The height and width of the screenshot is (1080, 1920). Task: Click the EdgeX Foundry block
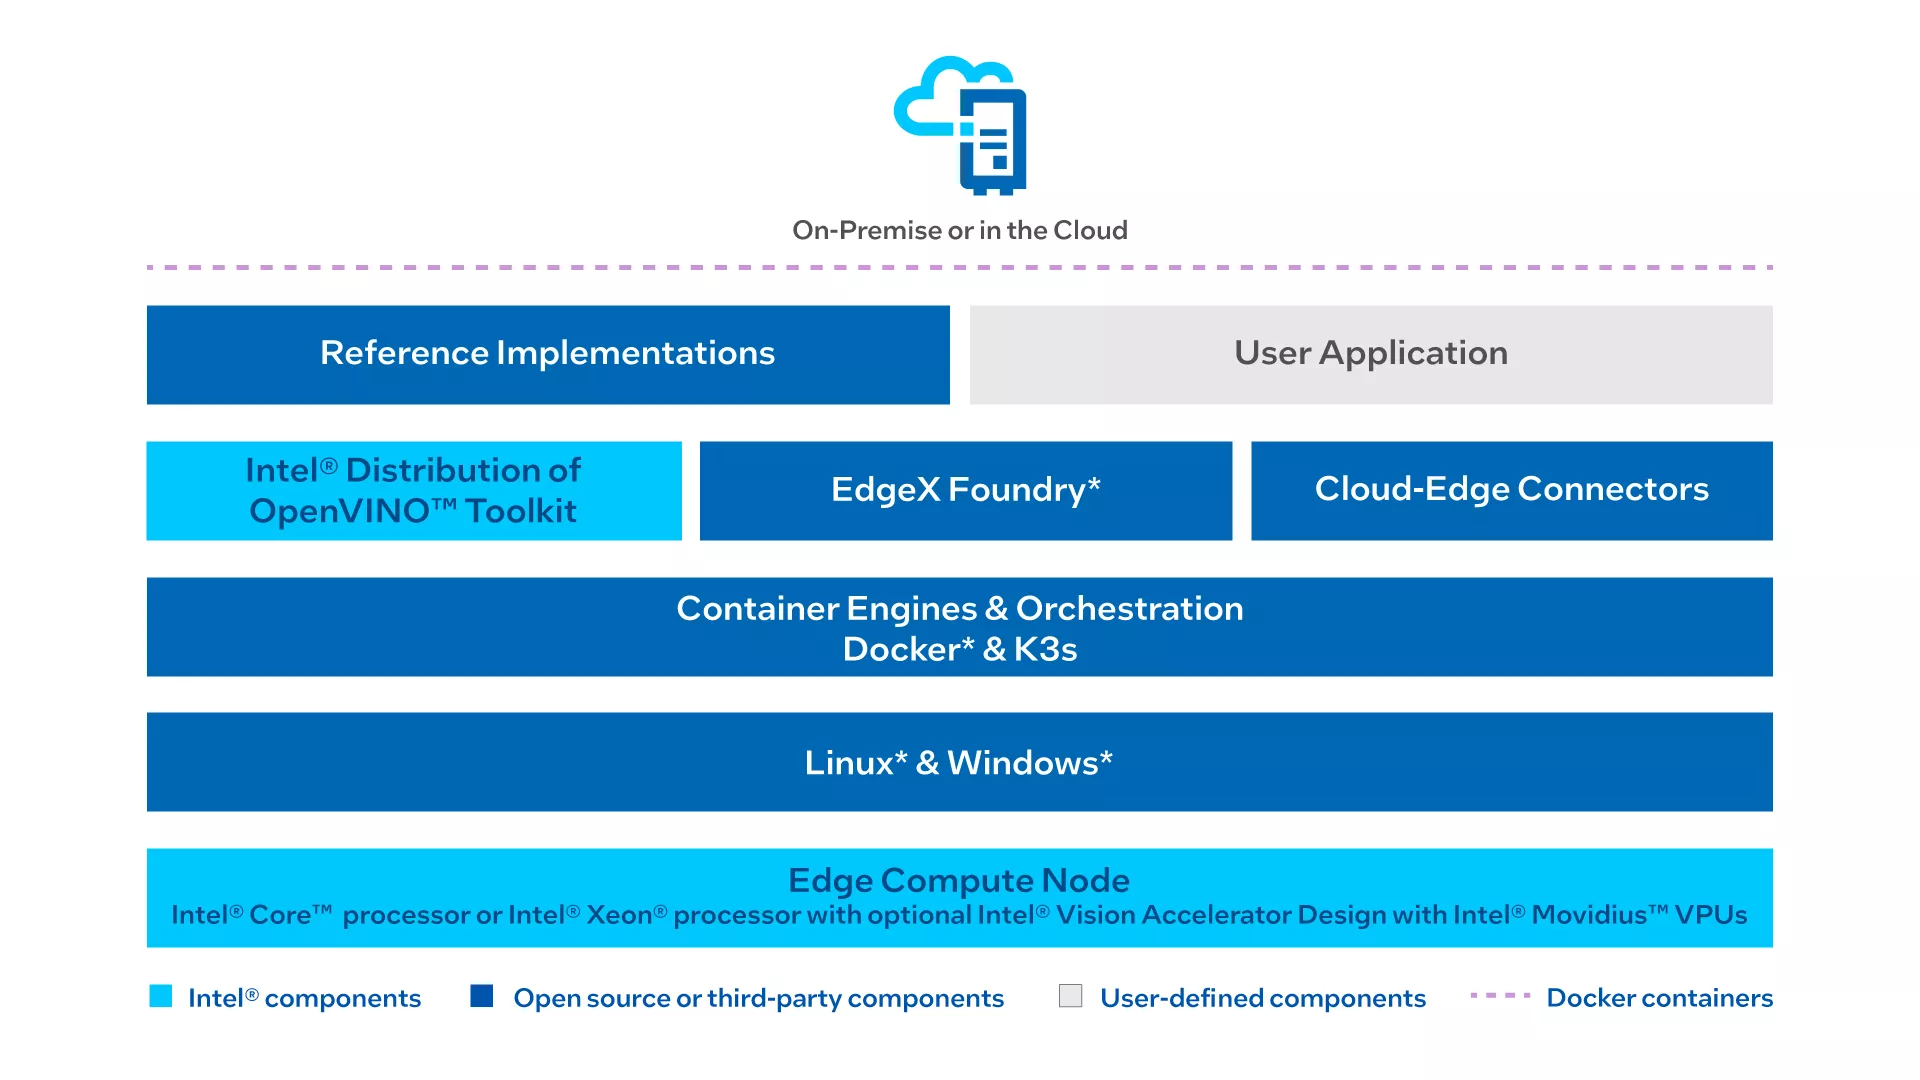(x=966, y=490)
